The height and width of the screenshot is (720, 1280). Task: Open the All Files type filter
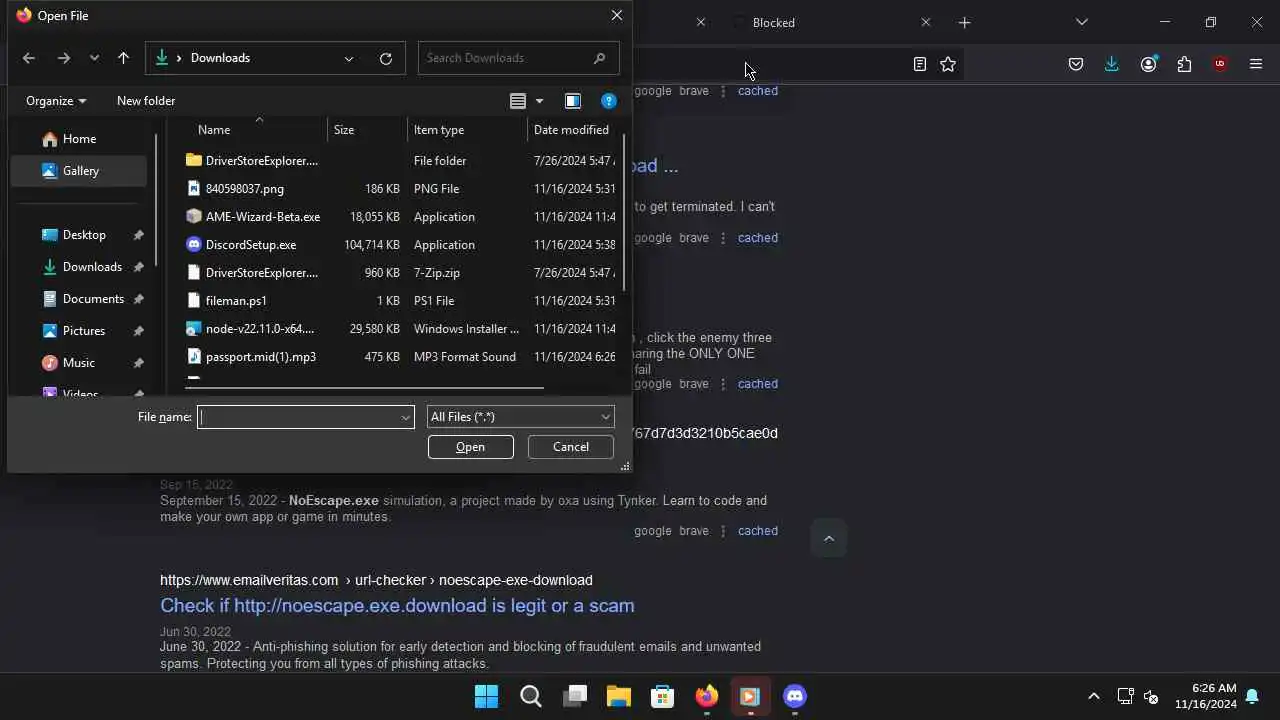(x=520, y=417)
